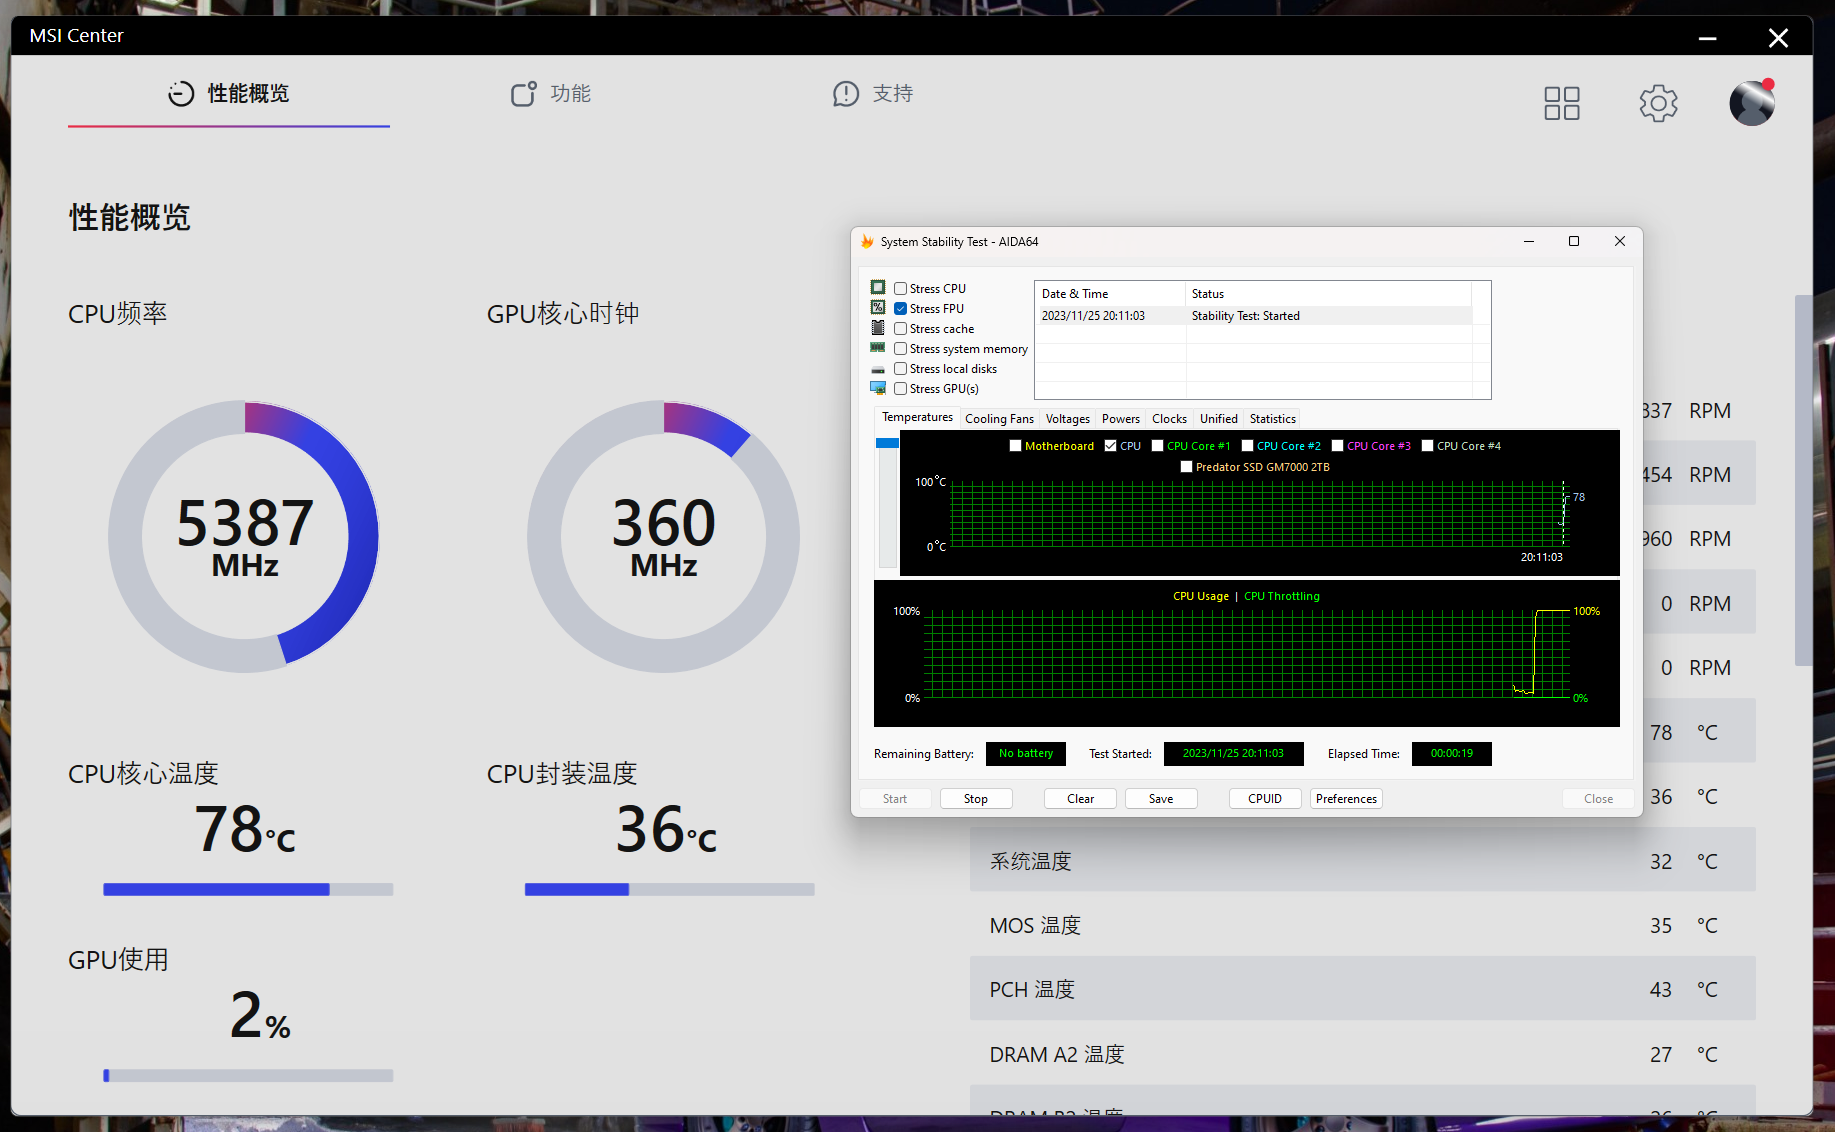
Task: Open the 功能 tab in MSI Center
Action: [551, 94]
